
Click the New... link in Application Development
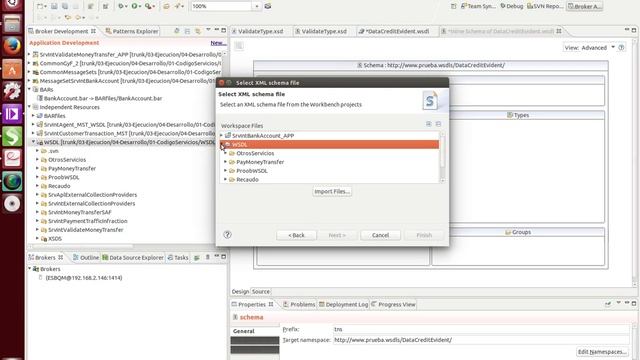(x=218, y=43)
